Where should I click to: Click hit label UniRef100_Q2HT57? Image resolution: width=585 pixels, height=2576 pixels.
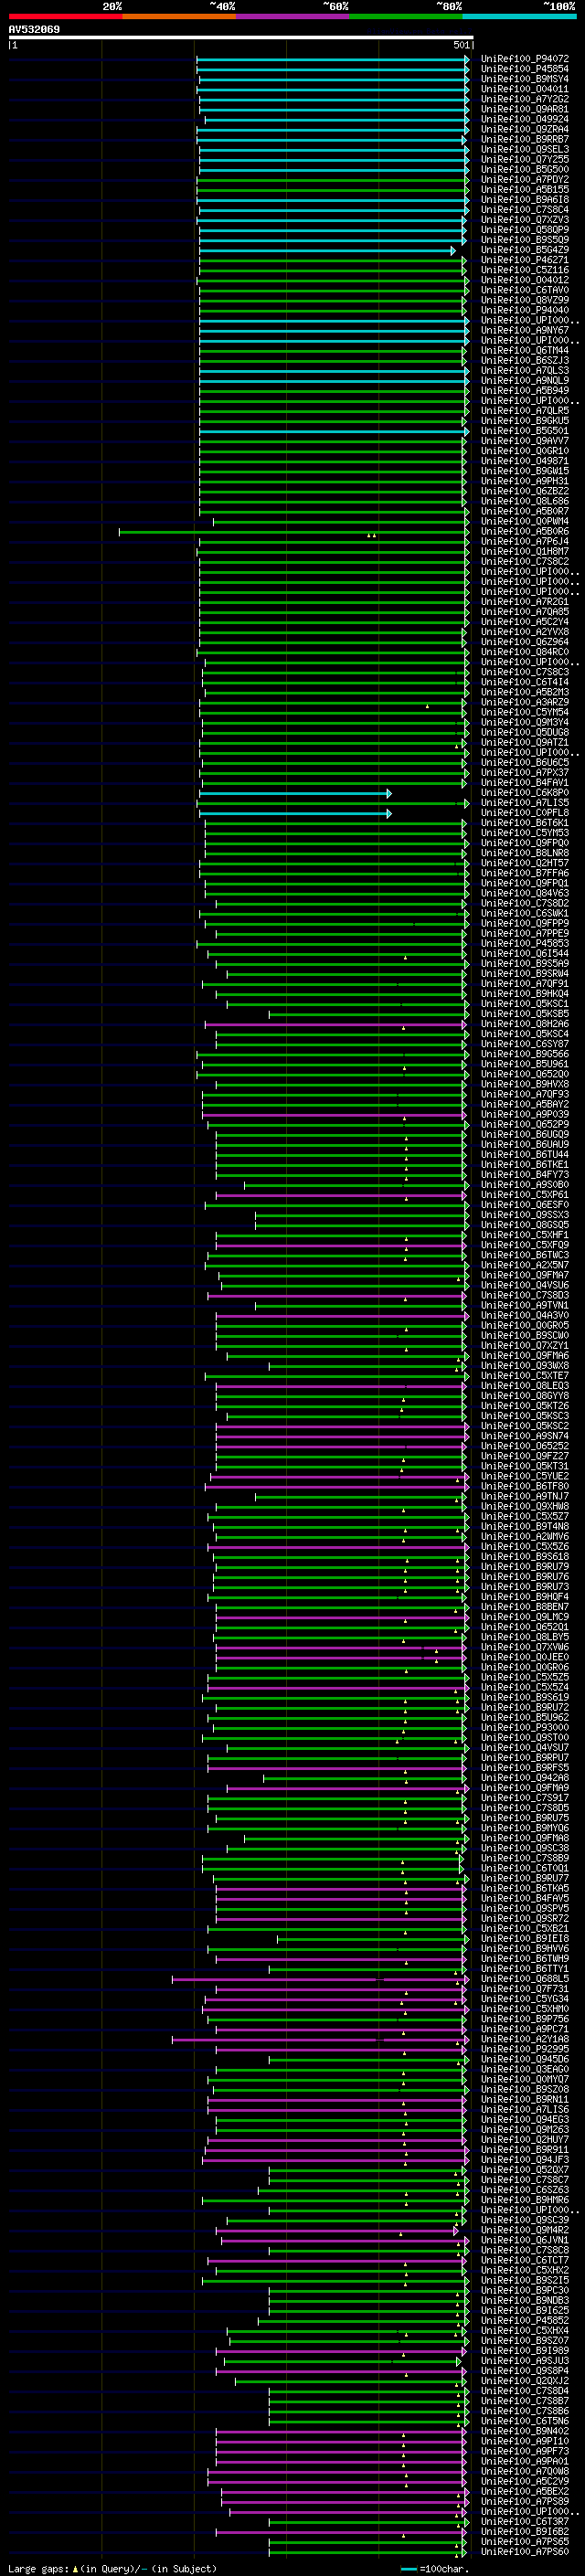click(525, 863)
